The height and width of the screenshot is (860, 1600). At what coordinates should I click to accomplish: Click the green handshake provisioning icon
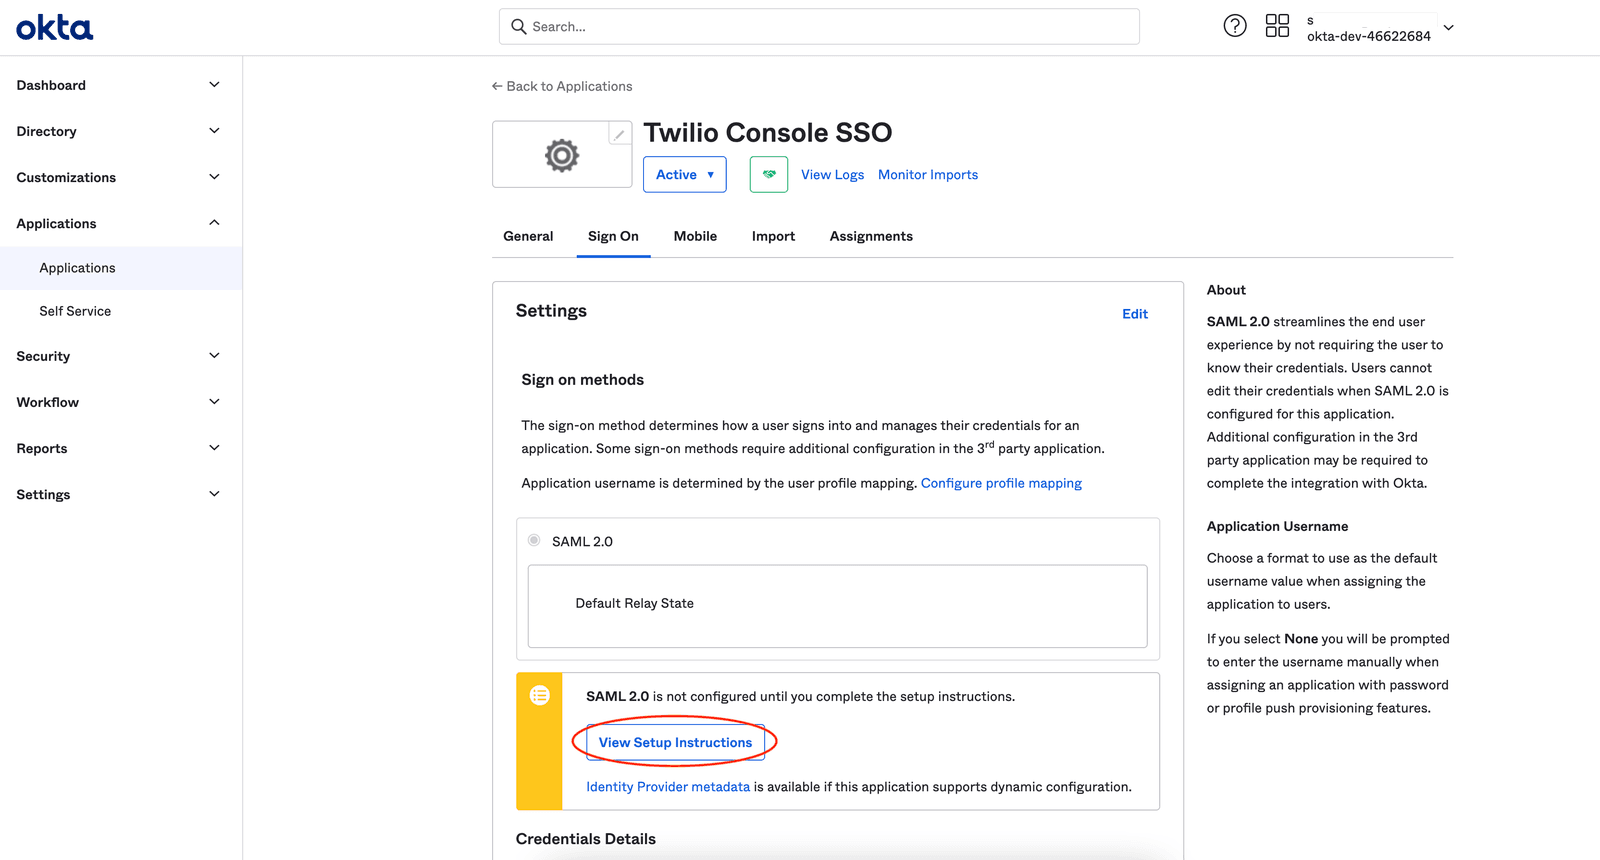[769, 174]
